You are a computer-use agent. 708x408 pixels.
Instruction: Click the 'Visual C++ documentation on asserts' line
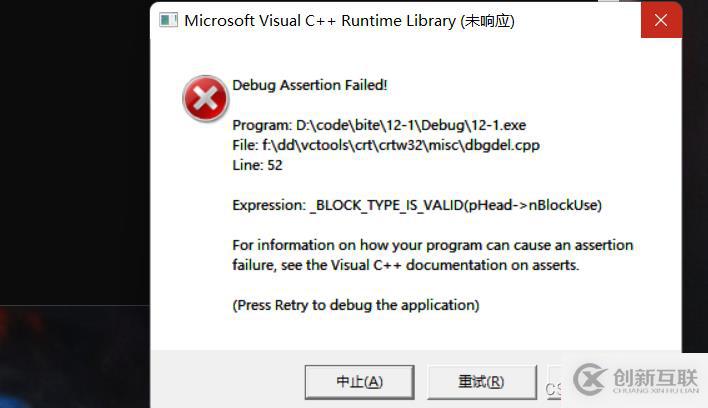click(405, 265)
